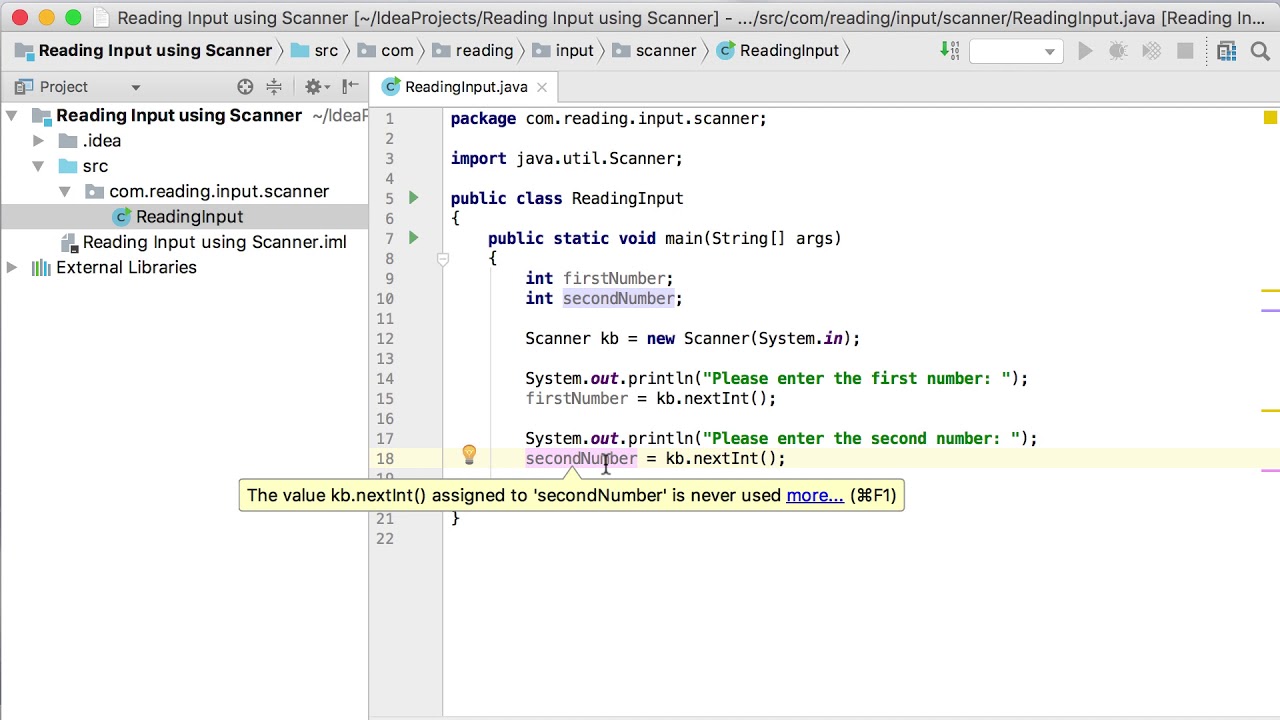Open the Project Structure icon

tap(1227, 51)
